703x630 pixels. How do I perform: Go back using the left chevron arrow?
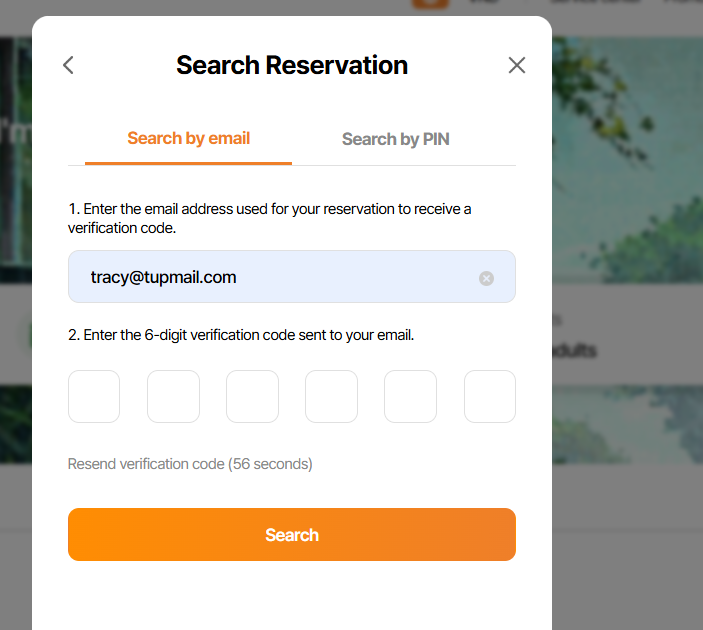(x=68, y=66)
